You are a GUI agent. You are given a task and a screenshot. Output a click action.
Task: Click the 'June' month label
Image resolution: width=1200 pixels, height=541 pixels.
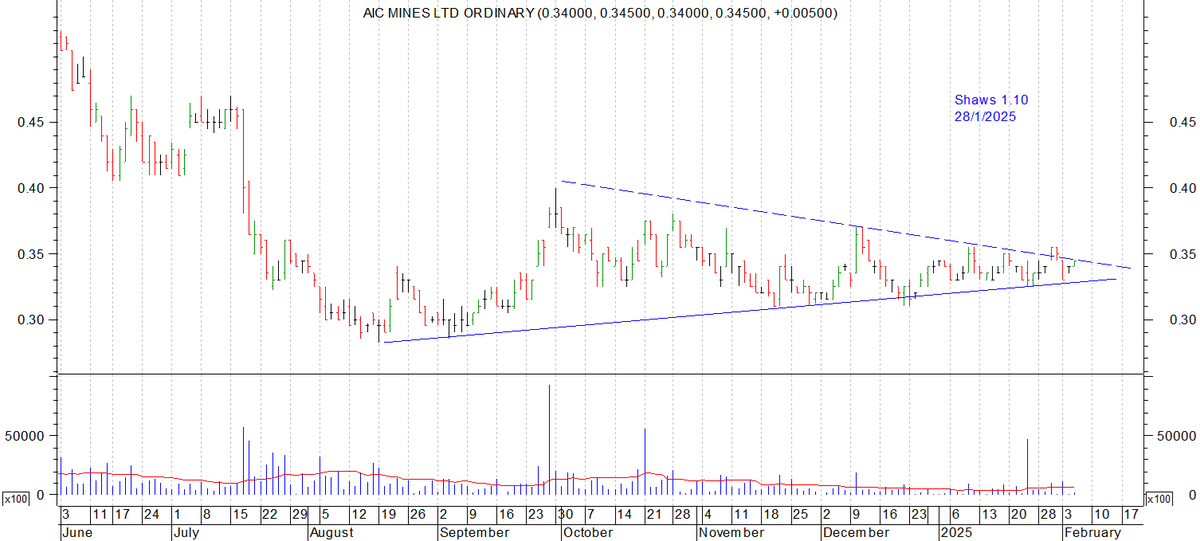76,533
